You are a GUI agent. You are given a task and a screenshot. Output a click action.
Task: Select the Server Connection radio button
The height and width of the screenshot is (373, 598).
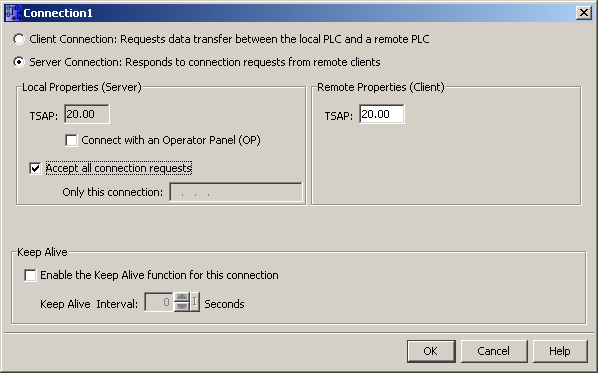tap(19, 62)
